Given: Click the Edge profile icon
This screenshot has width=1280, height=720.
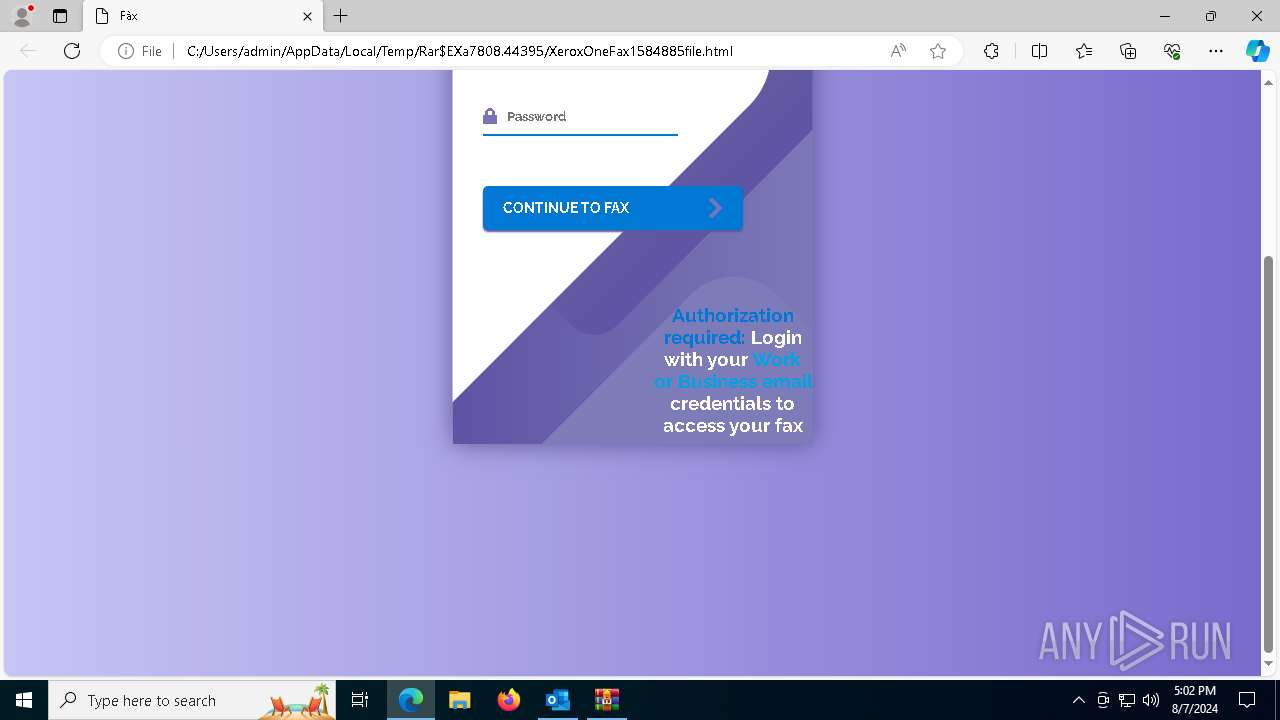Looking at the screenshot, I should click(22, 16).
